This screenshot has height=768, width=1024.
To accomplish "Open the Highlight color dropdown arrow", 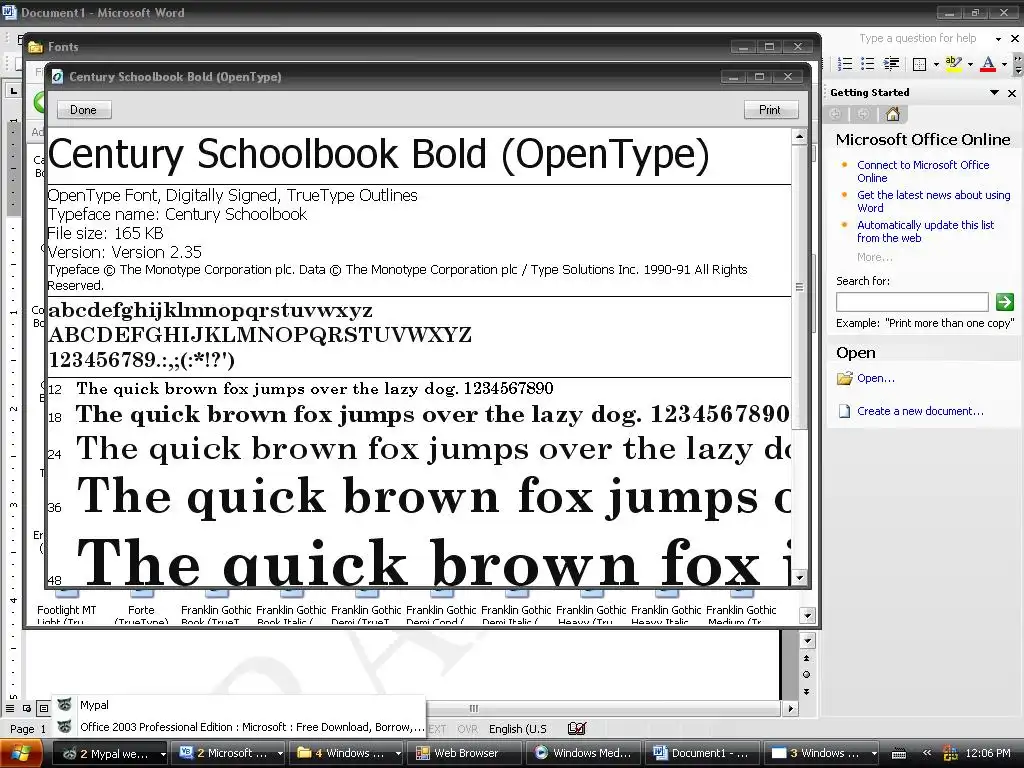I will coord(970,64).
